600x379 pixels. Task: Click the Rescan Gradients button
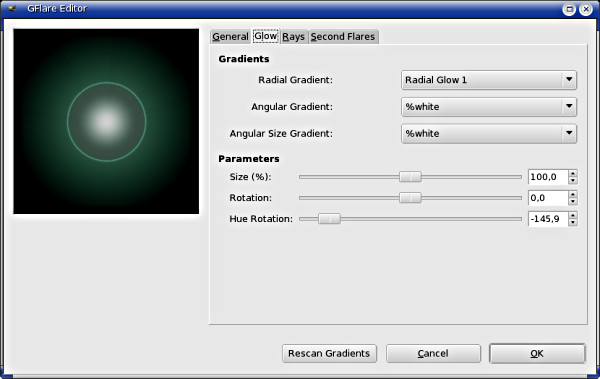tap(329, 353)
